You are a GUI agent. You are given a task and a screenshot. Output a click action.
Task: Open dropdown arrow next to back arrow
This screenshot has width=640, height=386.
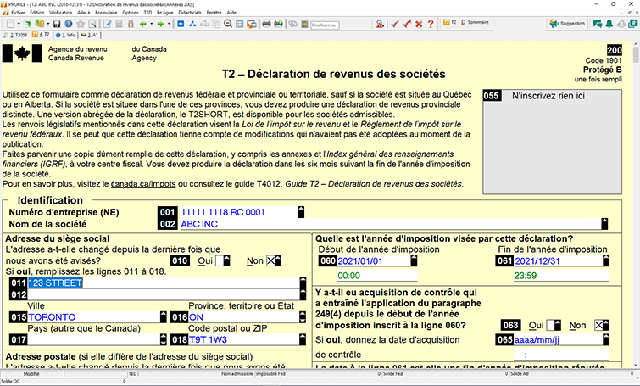pyautogui.click(x=151, y=24)
